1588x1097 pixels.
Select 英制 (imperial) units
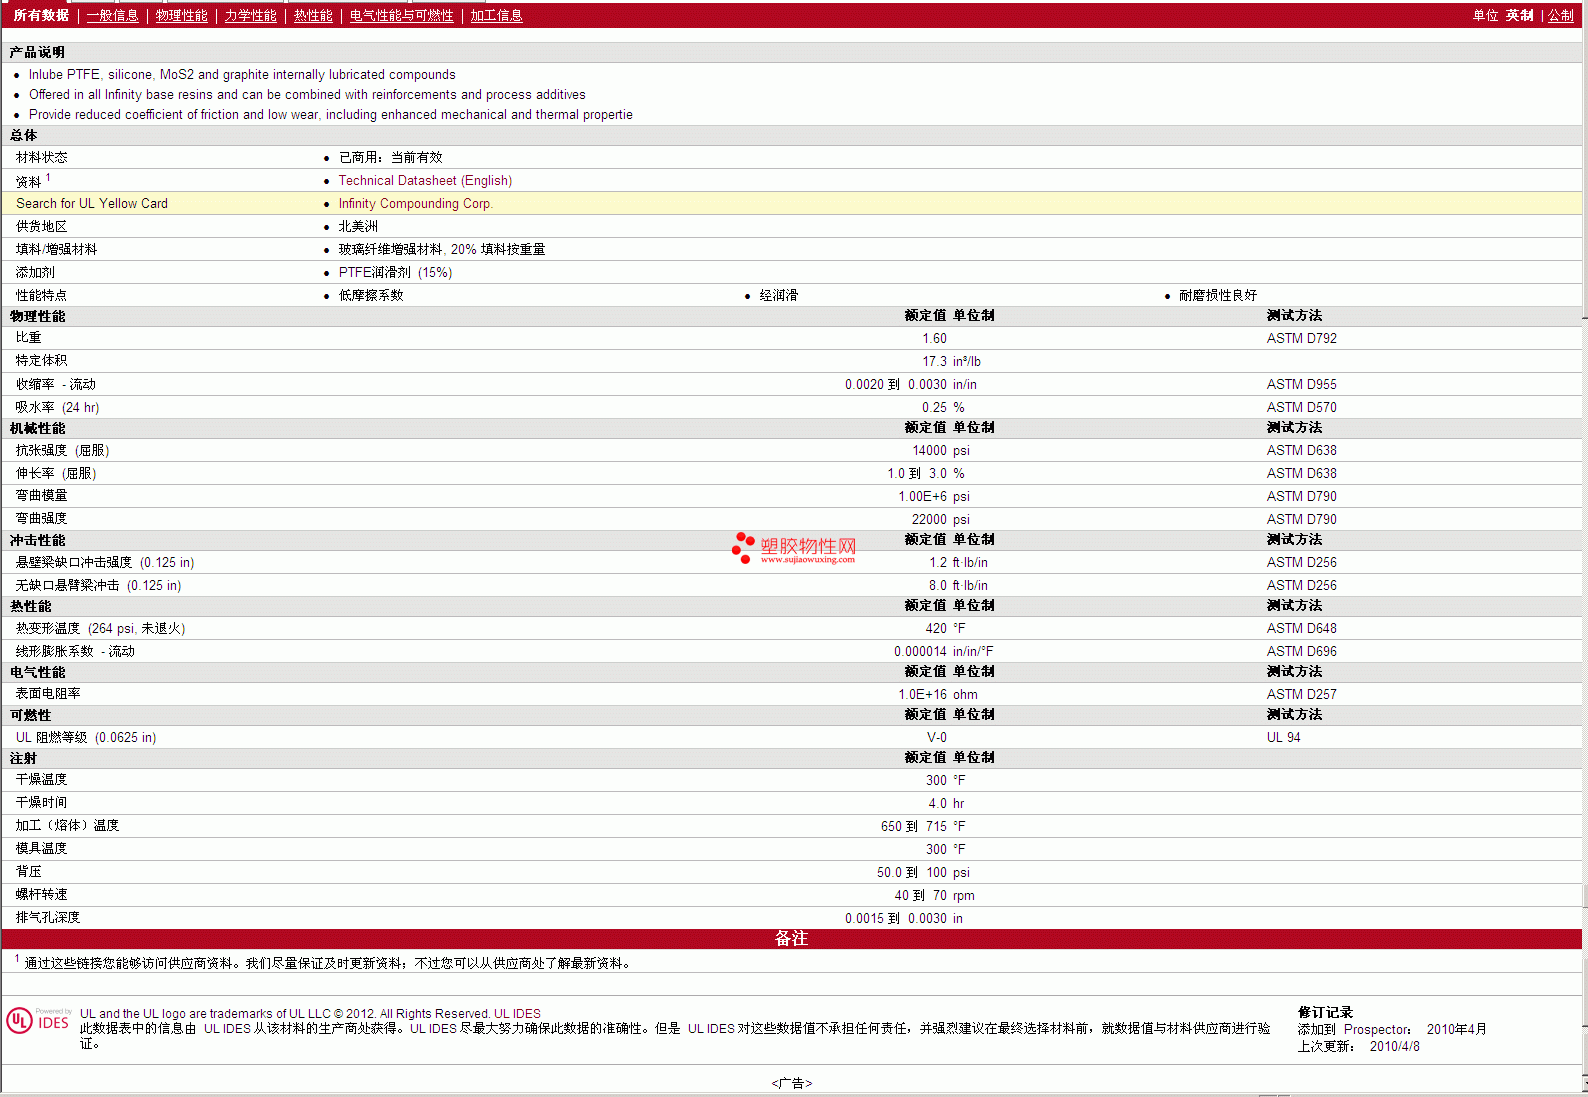(x=1519, y=16)
